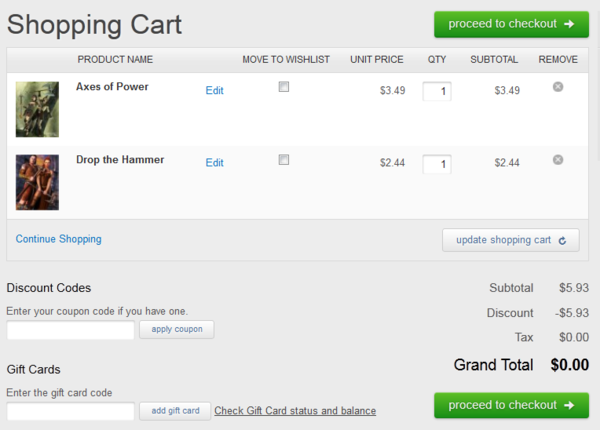Image resolution: width=600 pixels, height=430 pixels.
Task: Edit the Drop the Hammer item
Action: pos(214,163)
